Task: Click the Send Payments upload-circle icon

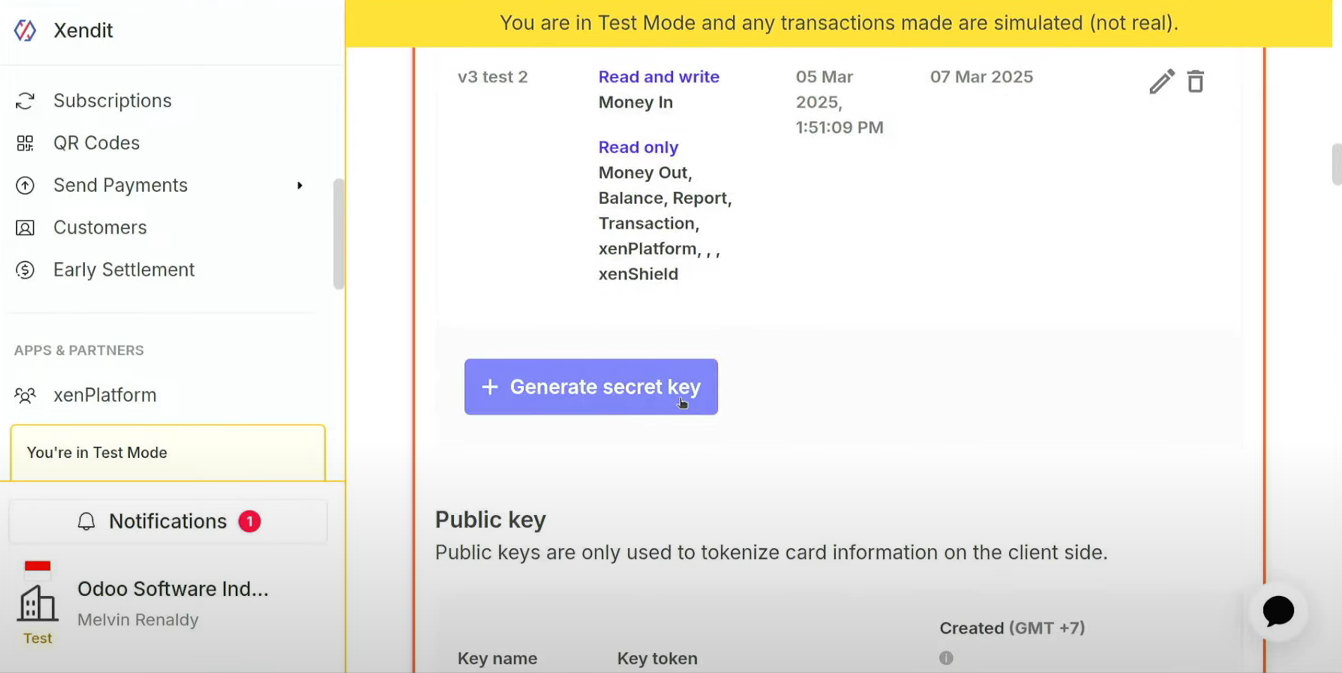Action: pyautogui.click(x=25, y=185)
